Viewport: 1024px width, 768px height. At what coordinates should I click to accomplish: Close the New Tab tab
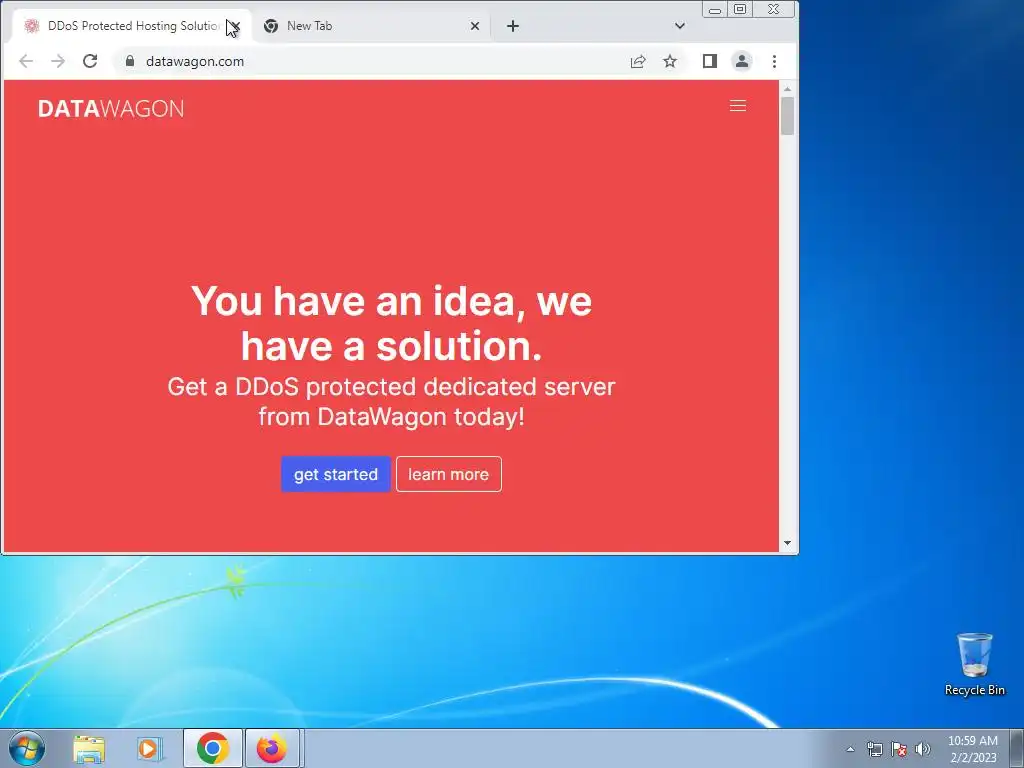tap(475, 26)
